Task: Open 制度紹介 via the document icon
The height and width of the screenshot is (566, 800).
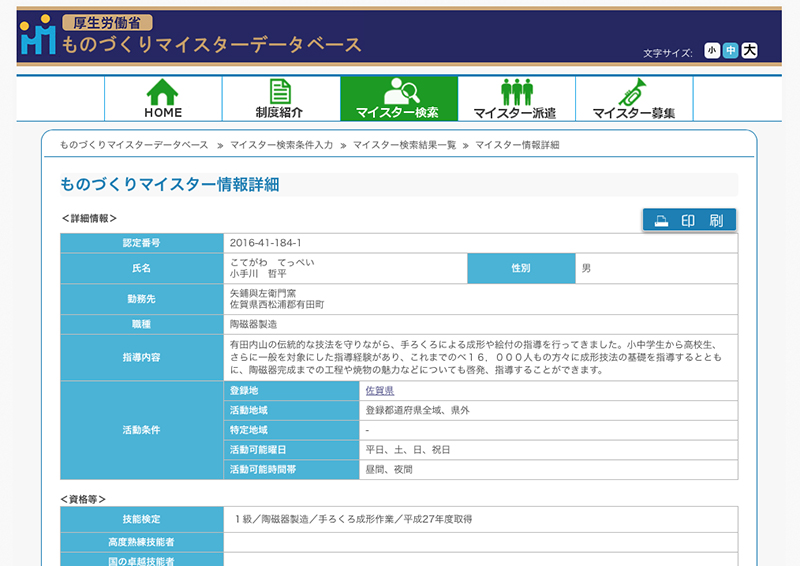Action: [x=280, y=91]
